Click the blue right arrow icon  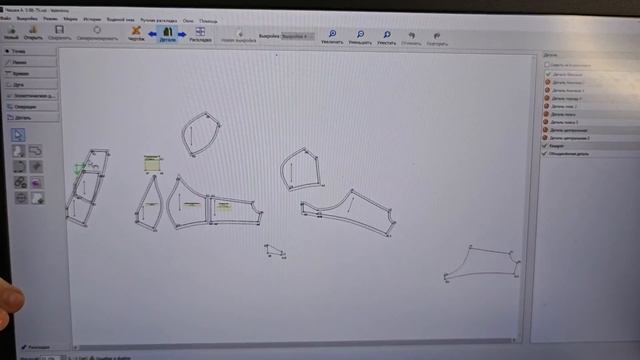[x=182, y=35]
